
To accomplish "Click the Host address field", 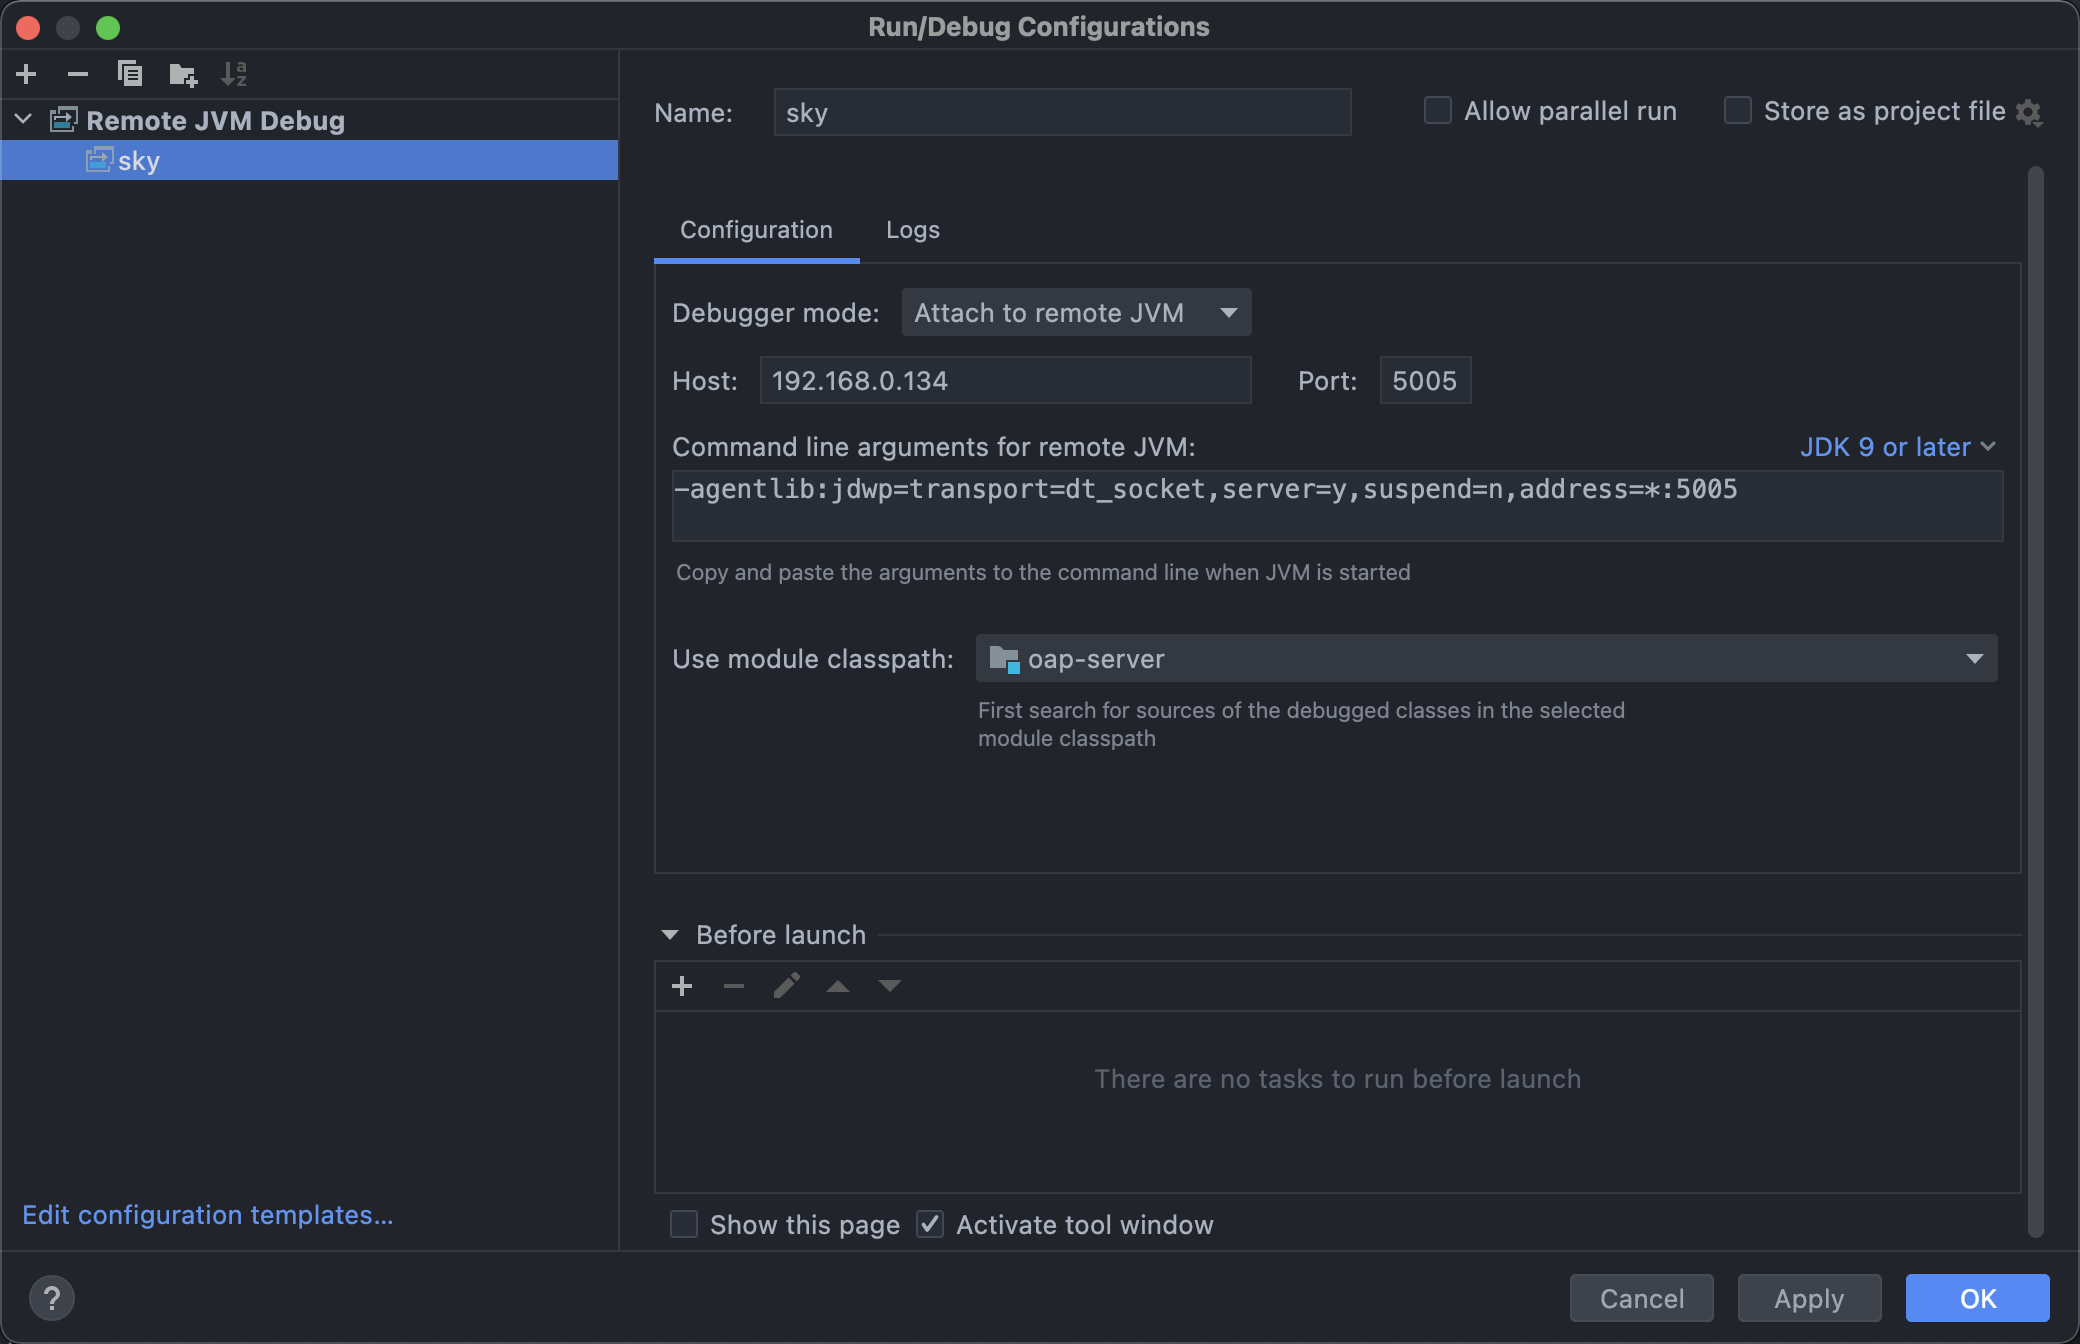I will (x=1004, y=381).
